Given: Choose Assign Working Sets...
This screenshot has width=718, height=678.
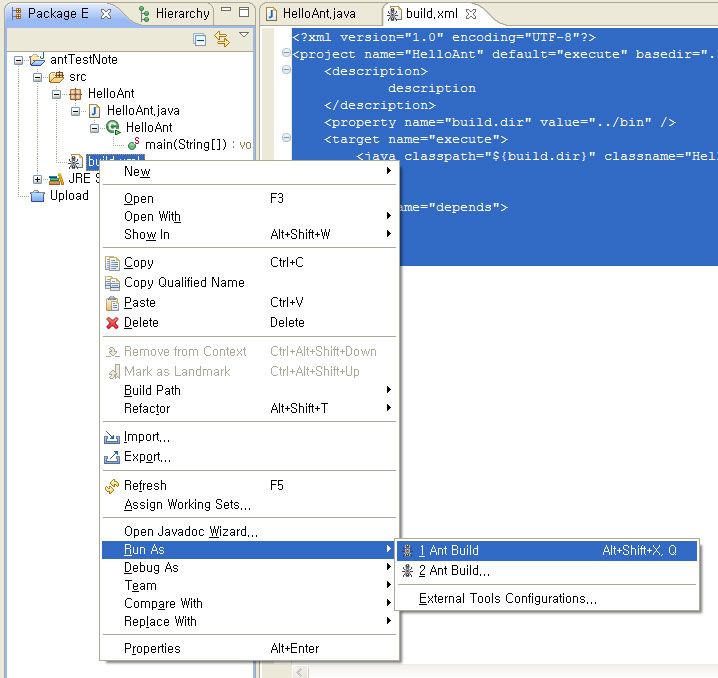Looking at the screenshot, I should coord(250,505).
